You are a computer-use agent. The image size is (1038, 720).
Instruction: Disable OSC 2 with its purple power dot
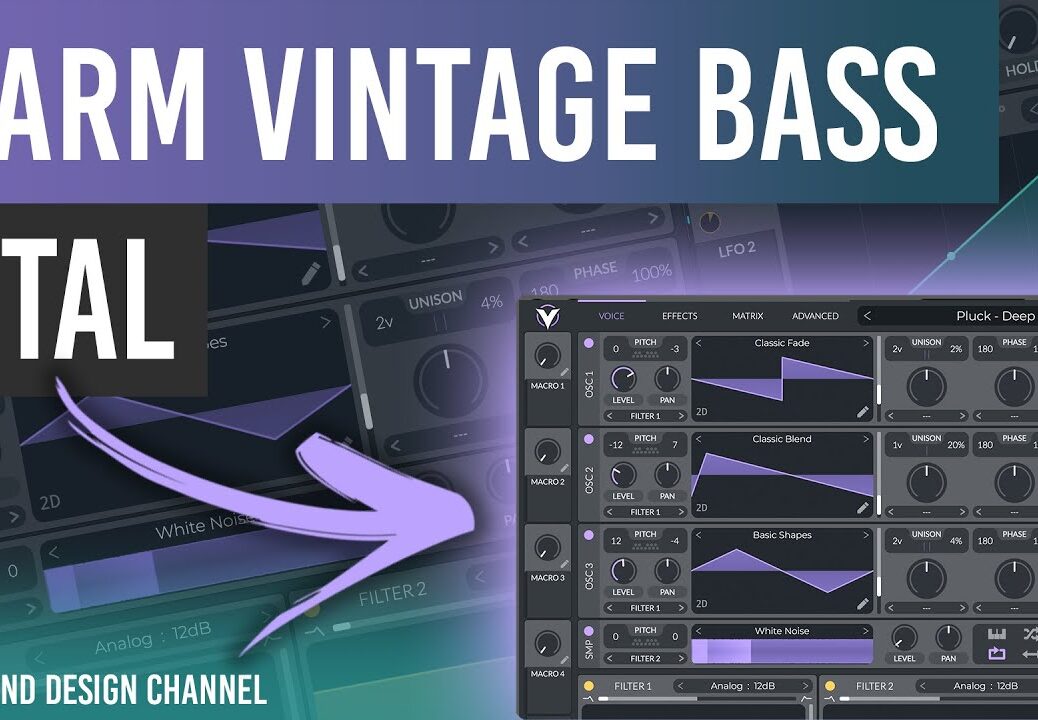(589, 439)
